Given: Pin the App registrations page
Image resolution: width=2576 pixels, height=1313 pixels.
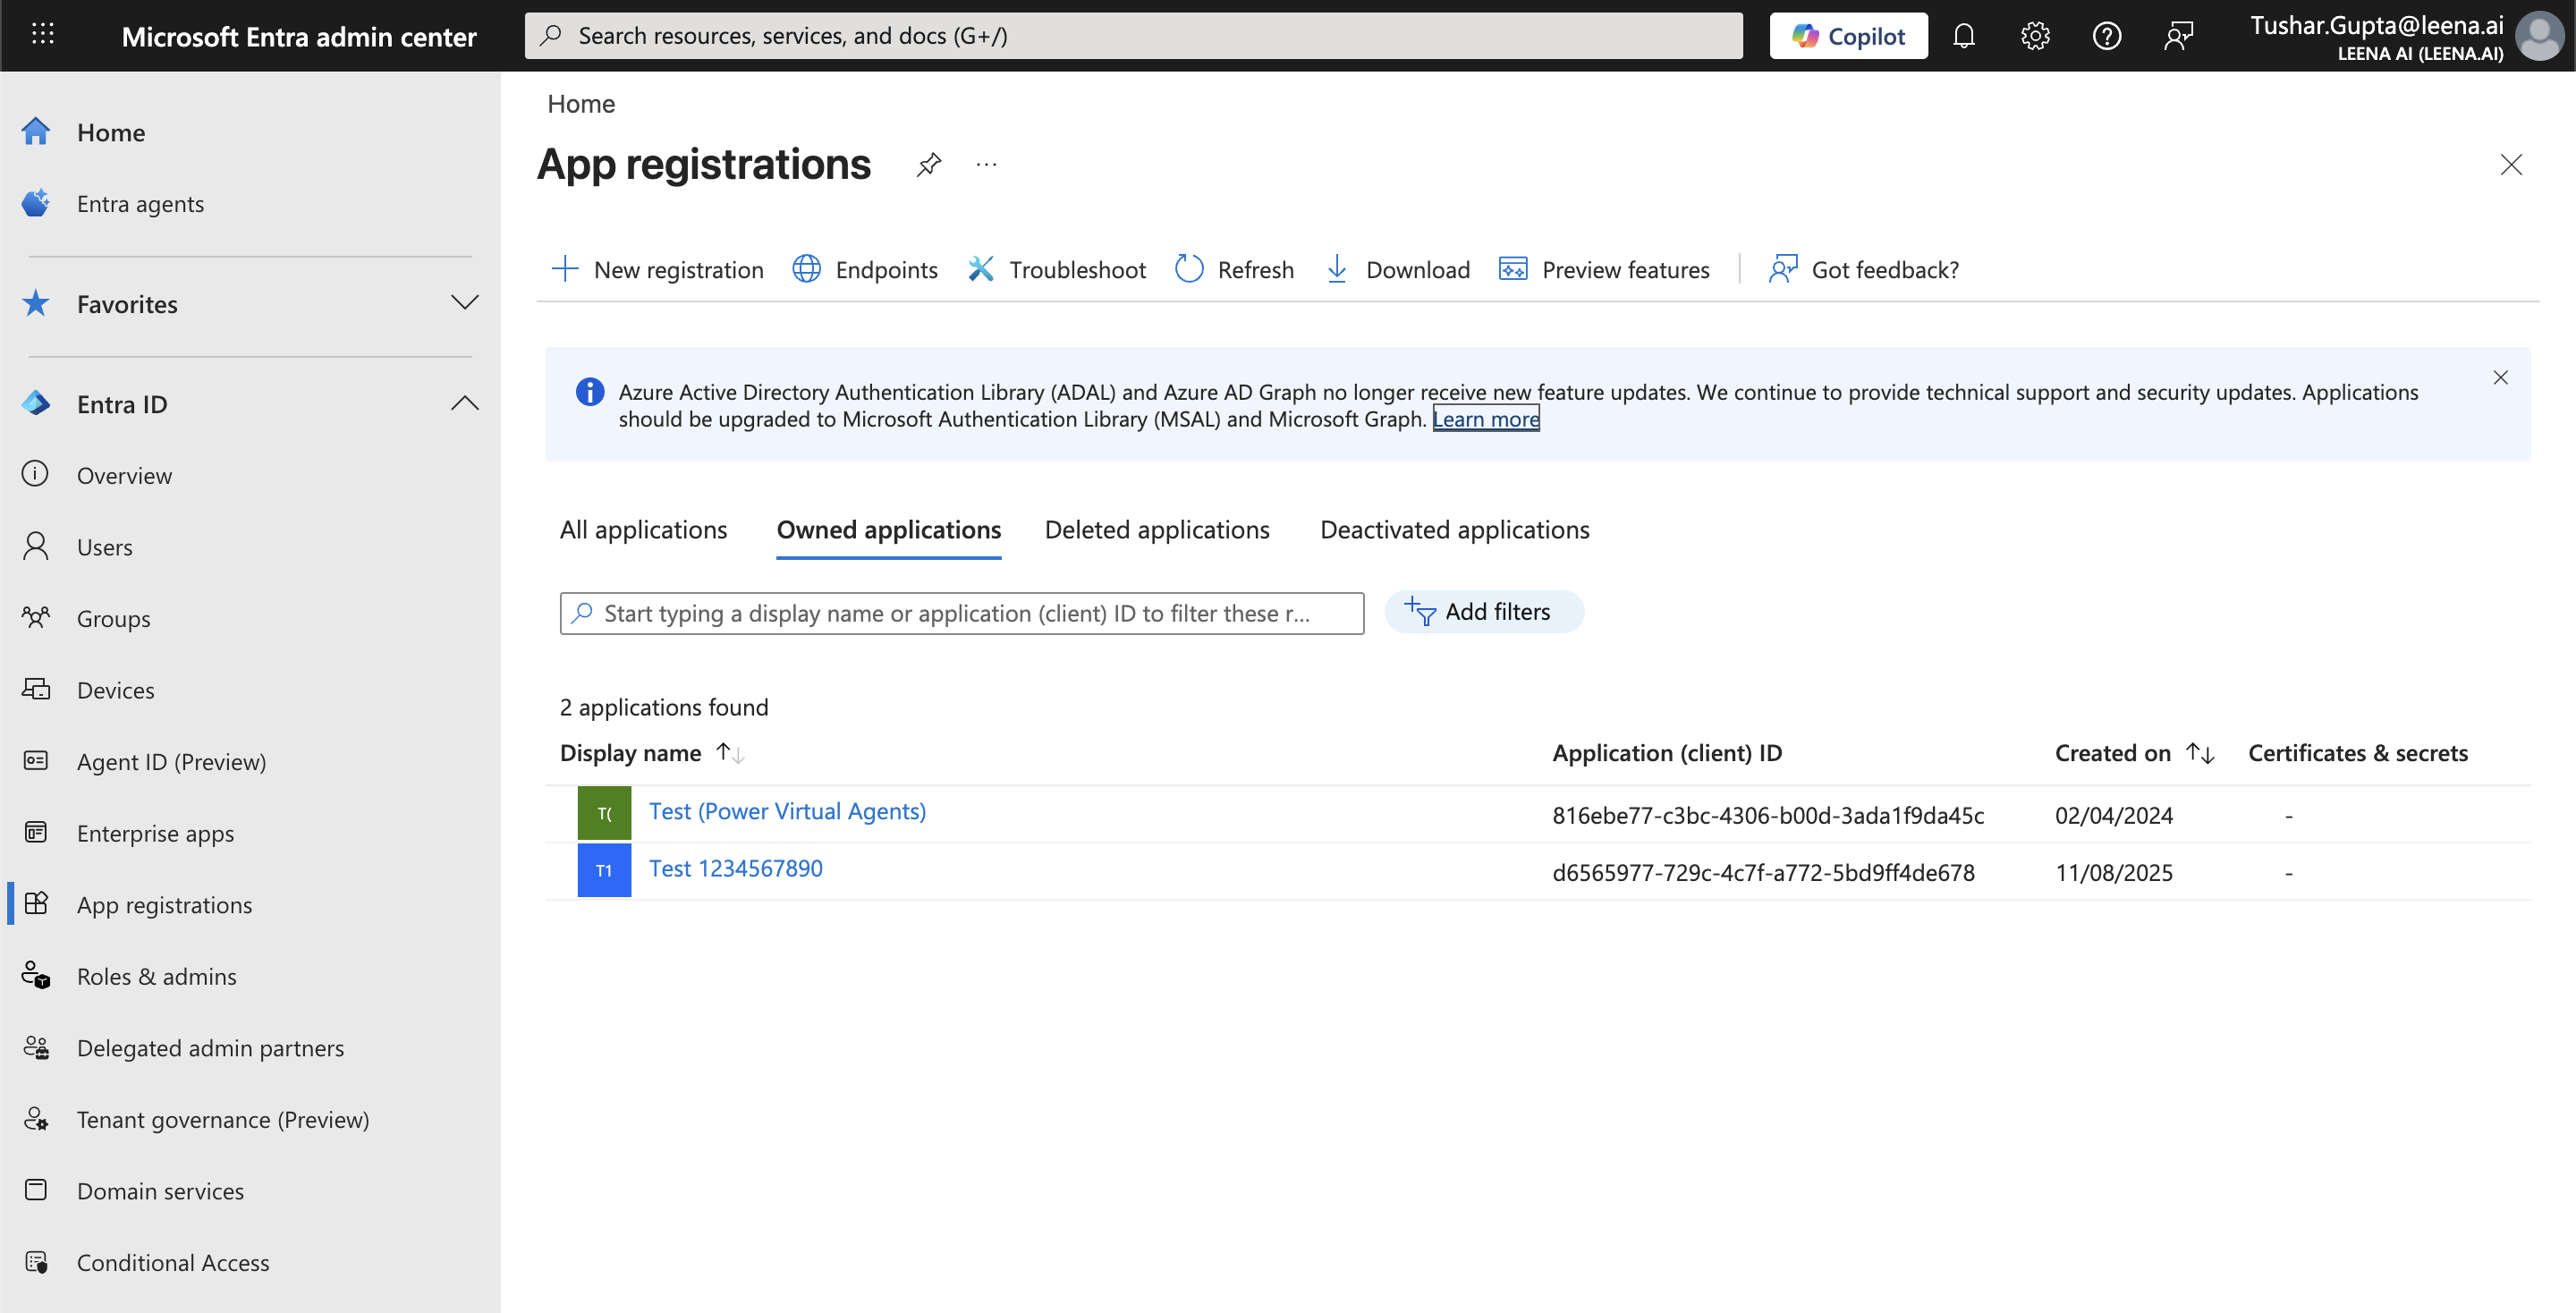Looking at the screenshot, I should 928,164.
